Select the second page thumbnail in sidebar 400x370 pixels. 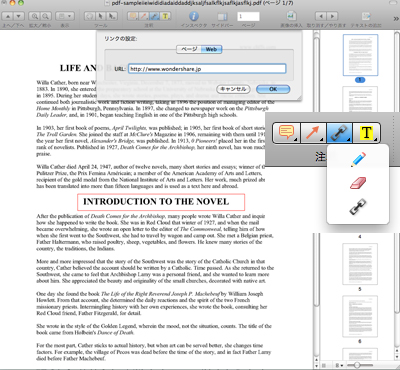[360, 99]
